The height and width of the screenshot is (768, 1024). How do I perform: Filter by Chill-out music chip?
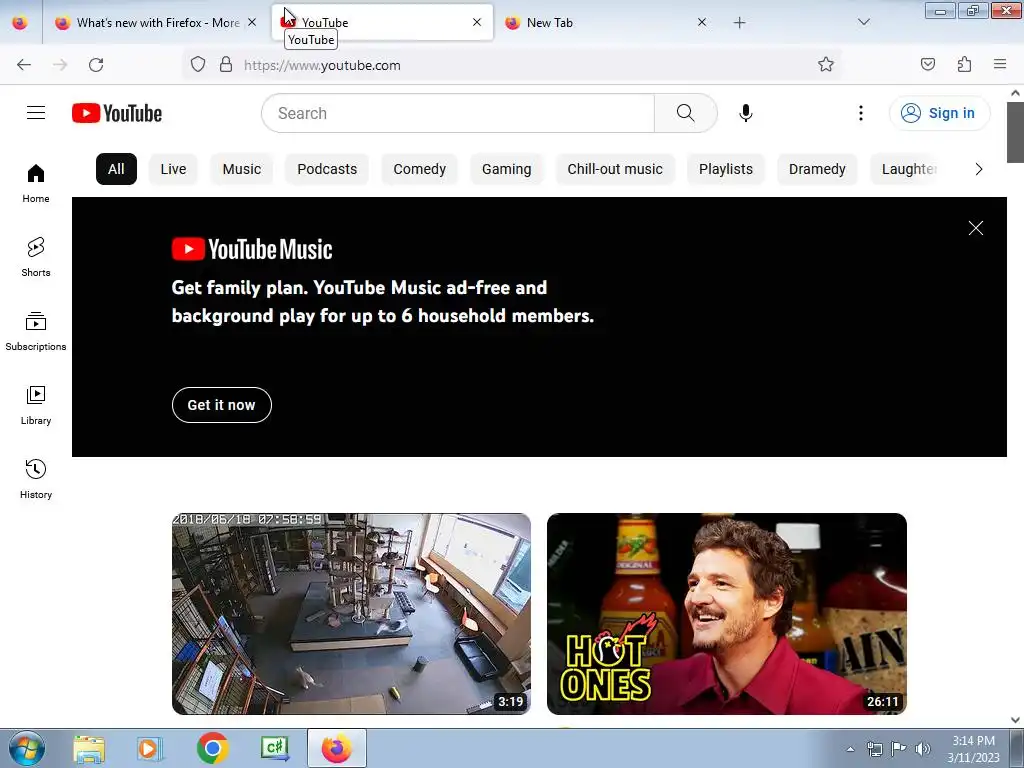pos(615,169)
